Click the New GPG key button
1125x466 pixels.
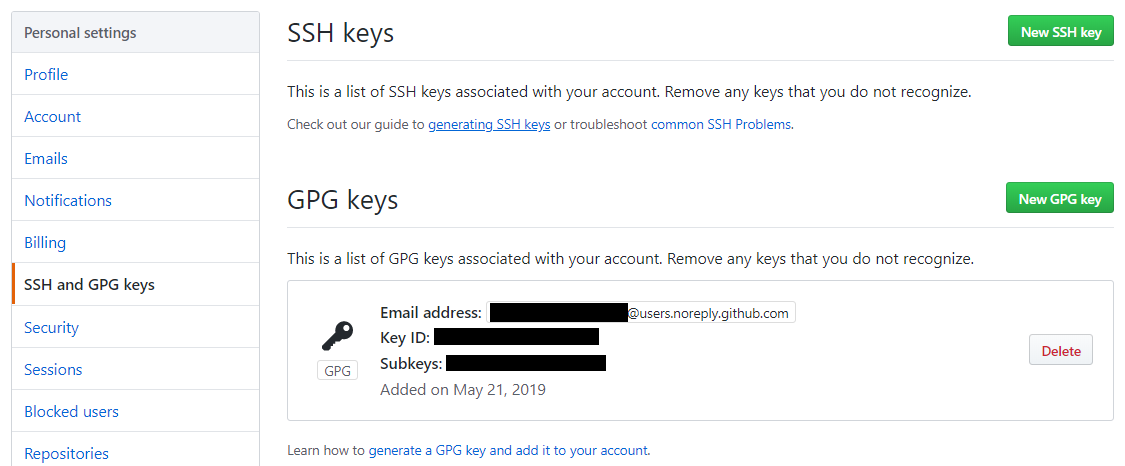click(x=1059, y=199)
